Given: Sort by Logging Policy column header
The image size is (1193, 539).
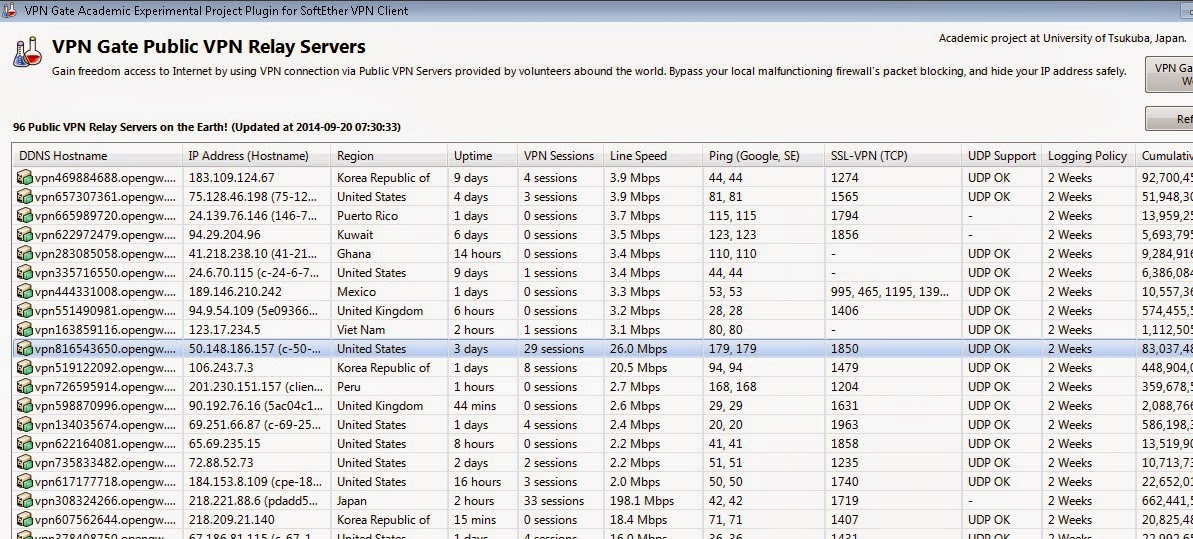Looking at the screenshot, I should click(x=1088, y=156).
